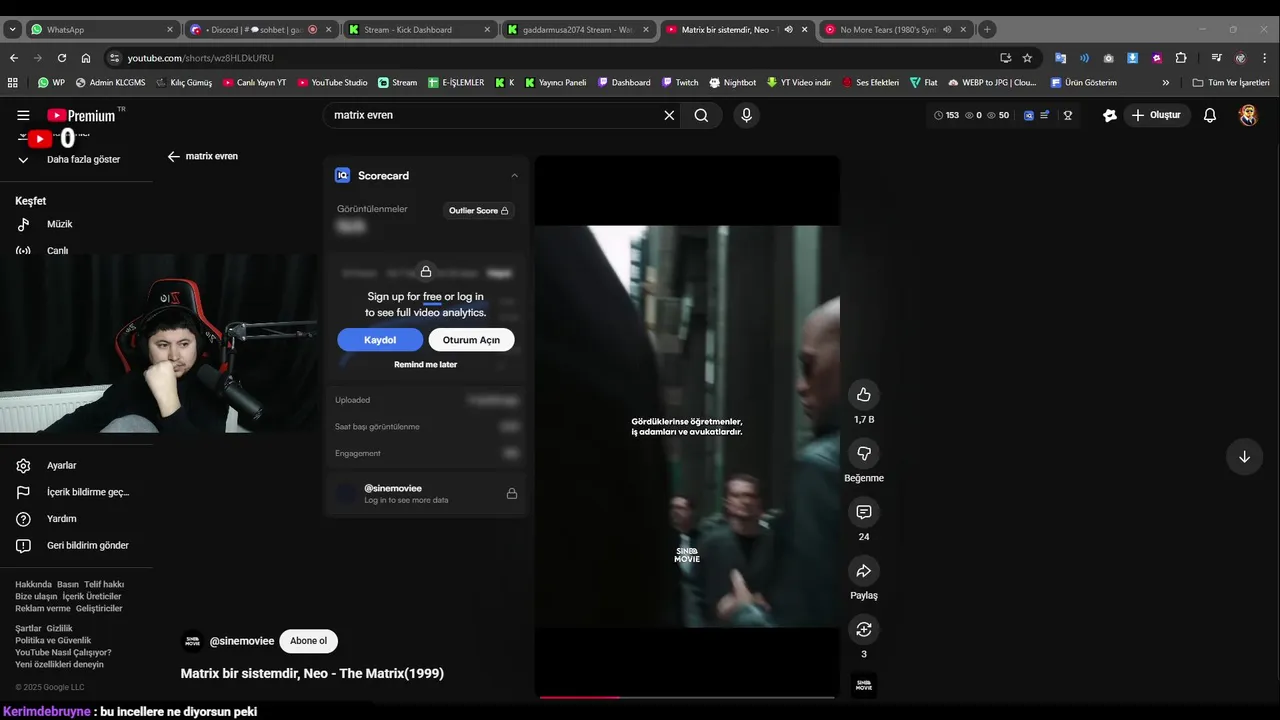Open the Chrome extensions puzzle icon
Screen dimensions: 1280x720
(1181, 58)
